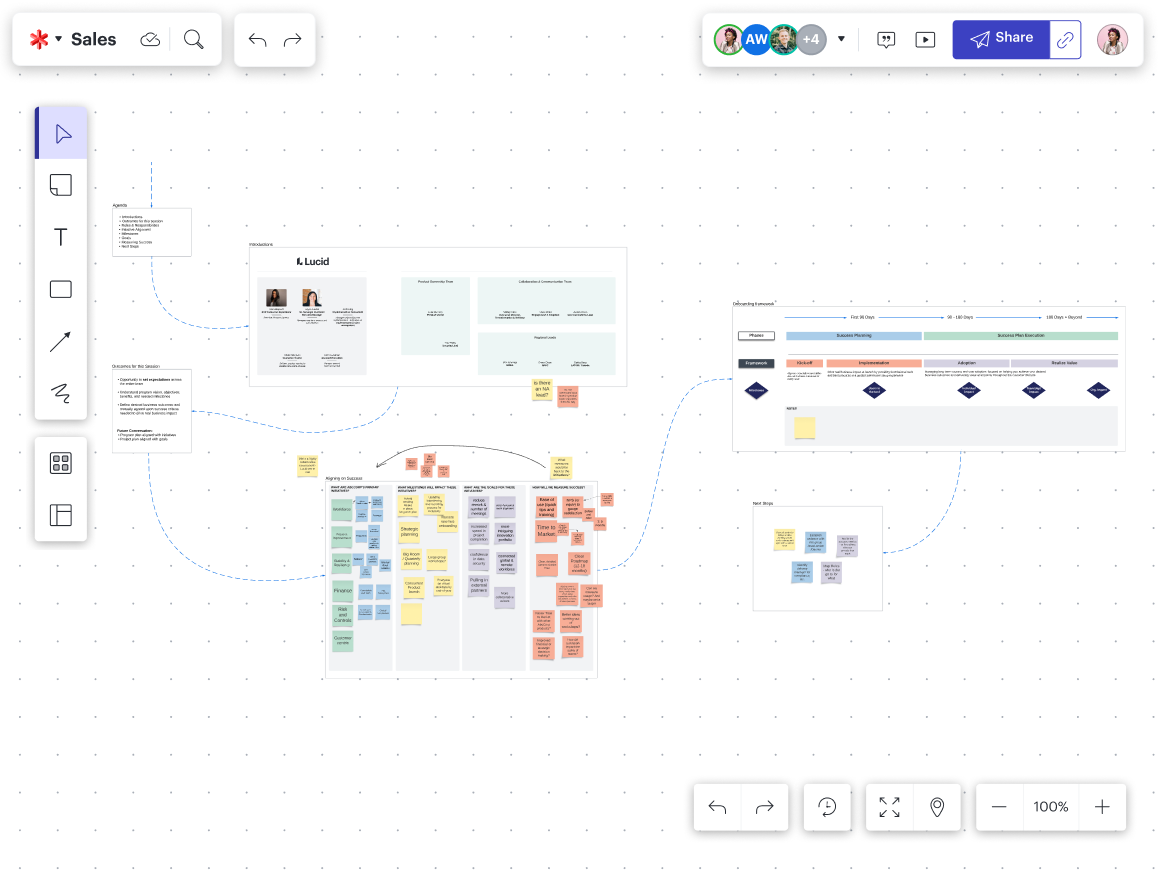Open the comments chat panel

click(x=886, y=40)
